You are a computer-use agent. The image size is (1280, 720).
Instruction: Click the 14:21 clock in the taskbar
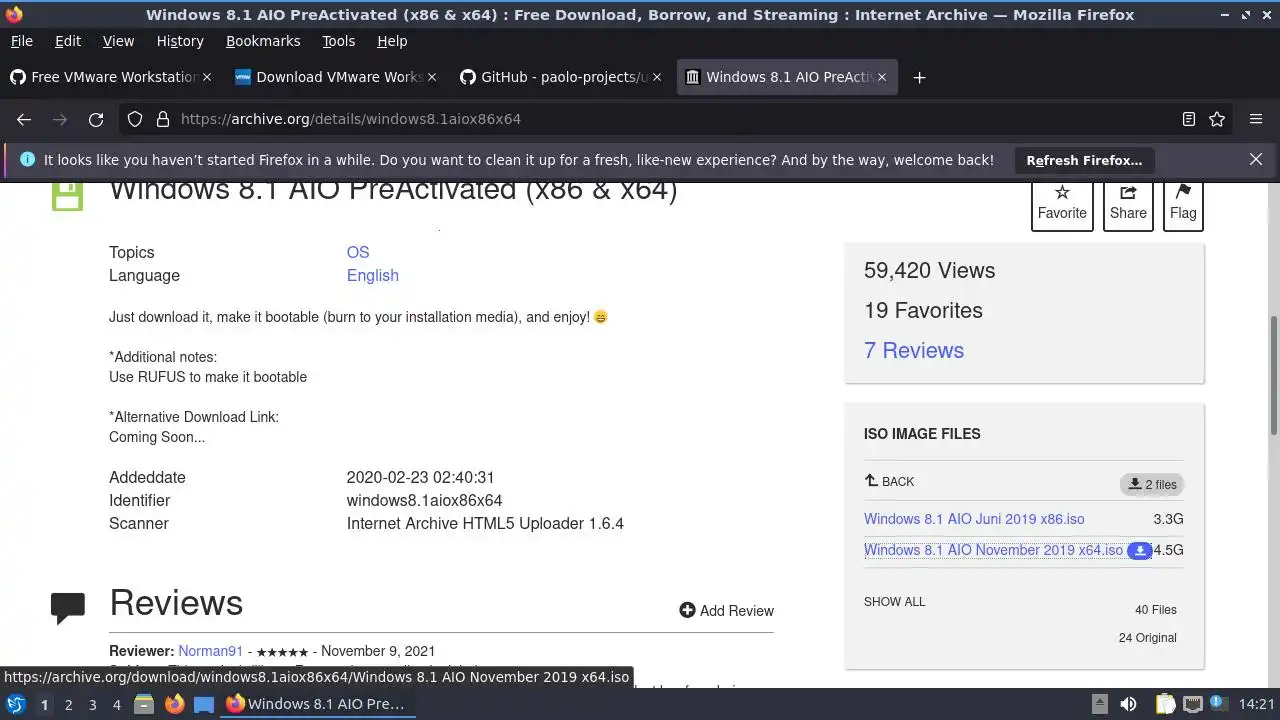[1257, 705]
